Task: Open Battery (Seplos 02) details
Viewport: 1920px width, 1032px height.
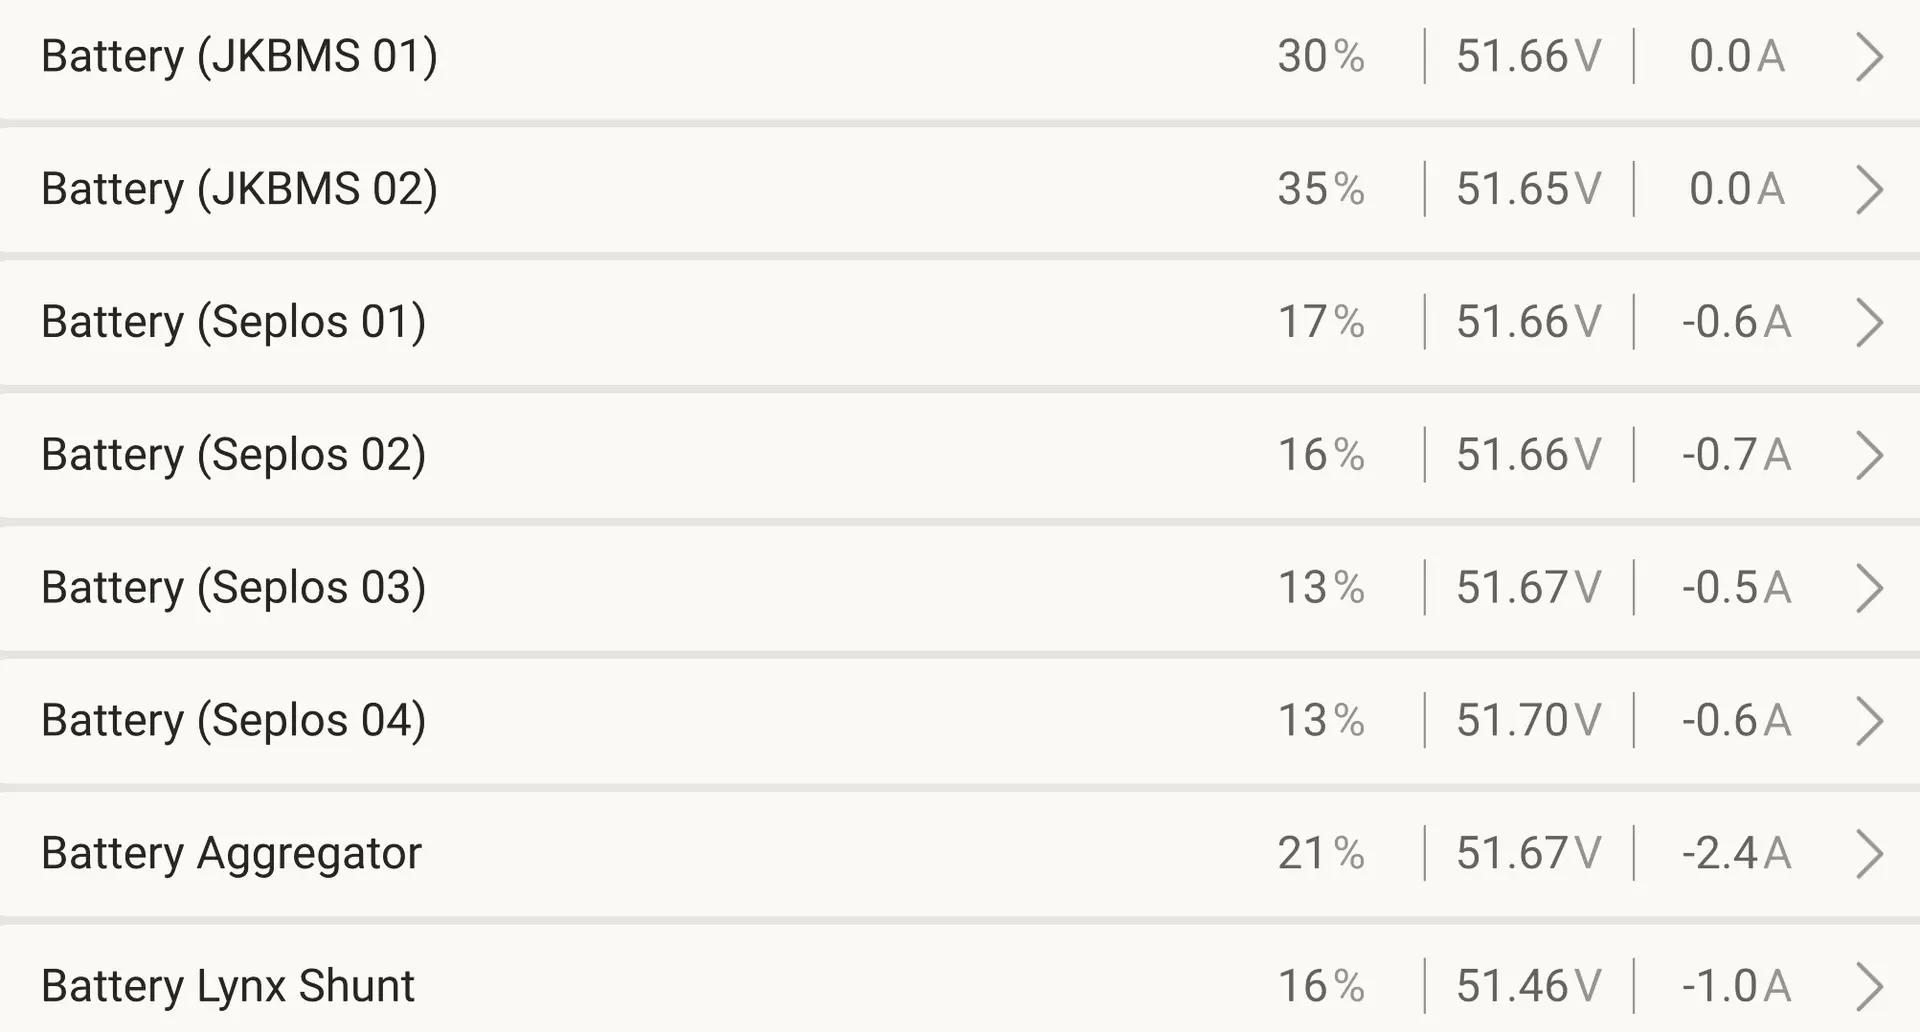Action: coord(233,455)
